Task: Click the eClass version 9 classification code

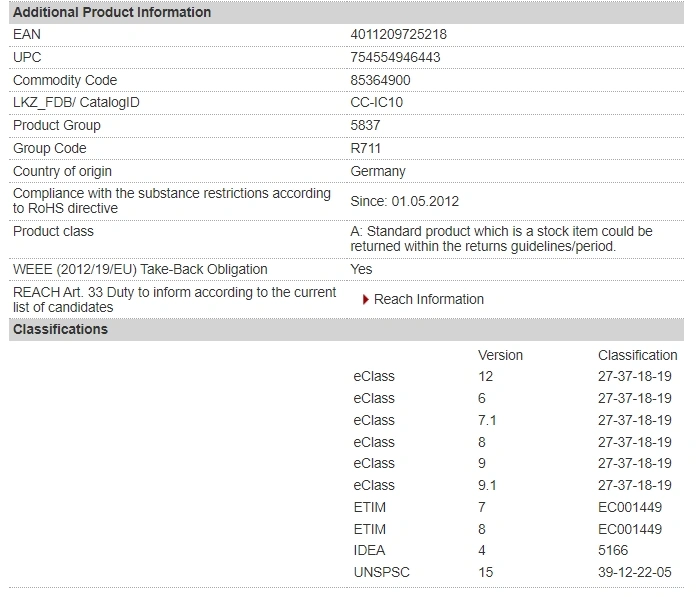Action: click(635, 463)
